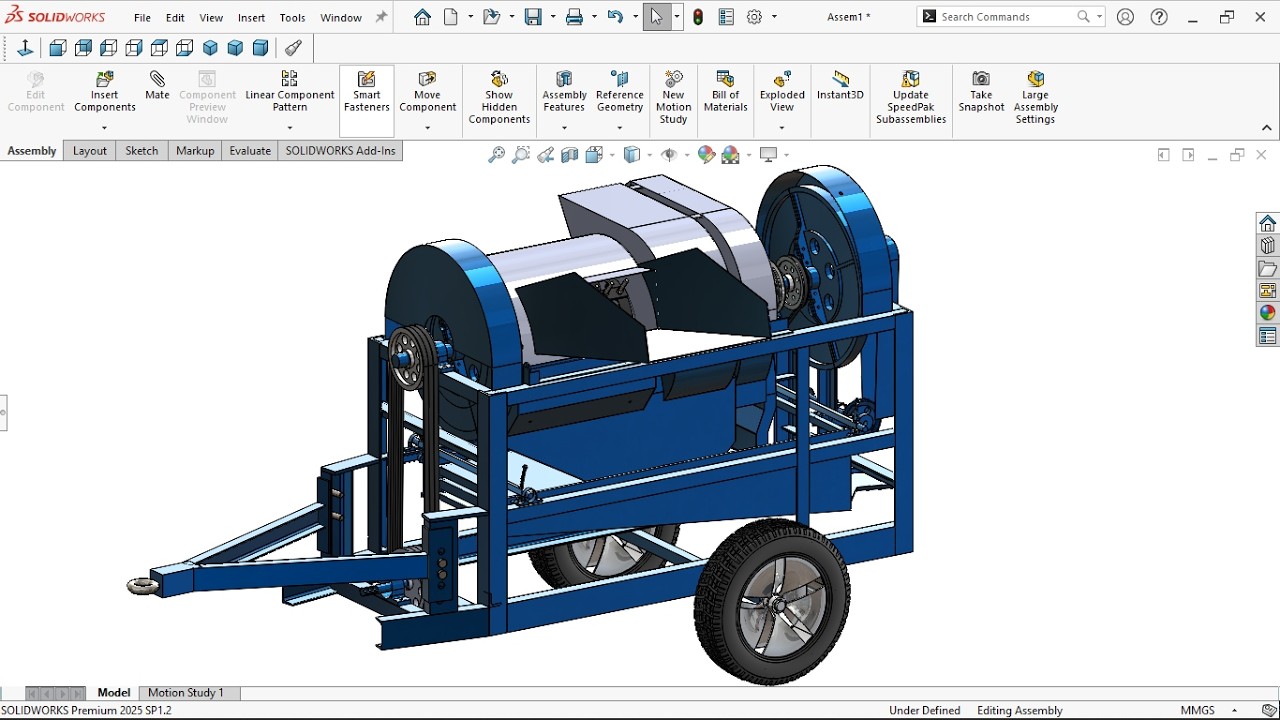The height and width of the screenshot is (720, 1280).
Task: Open Large Assembly Settings
Action: tap(1035, 98)
